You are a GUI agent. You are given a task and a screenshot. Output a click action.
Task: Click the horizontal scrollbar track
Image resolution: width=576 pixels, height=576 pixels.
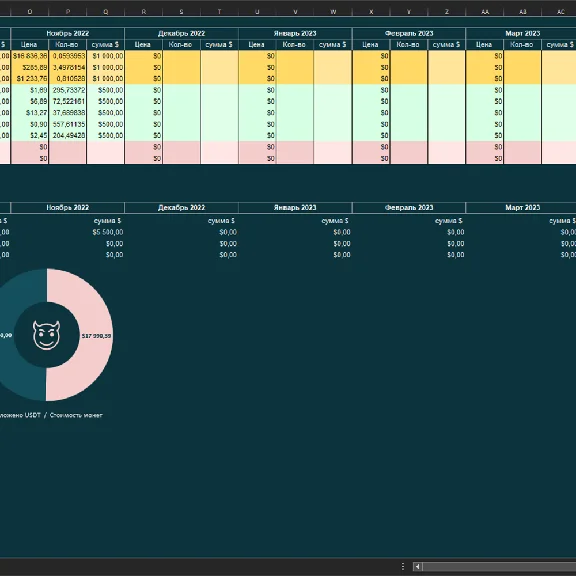tap(499, 567)
